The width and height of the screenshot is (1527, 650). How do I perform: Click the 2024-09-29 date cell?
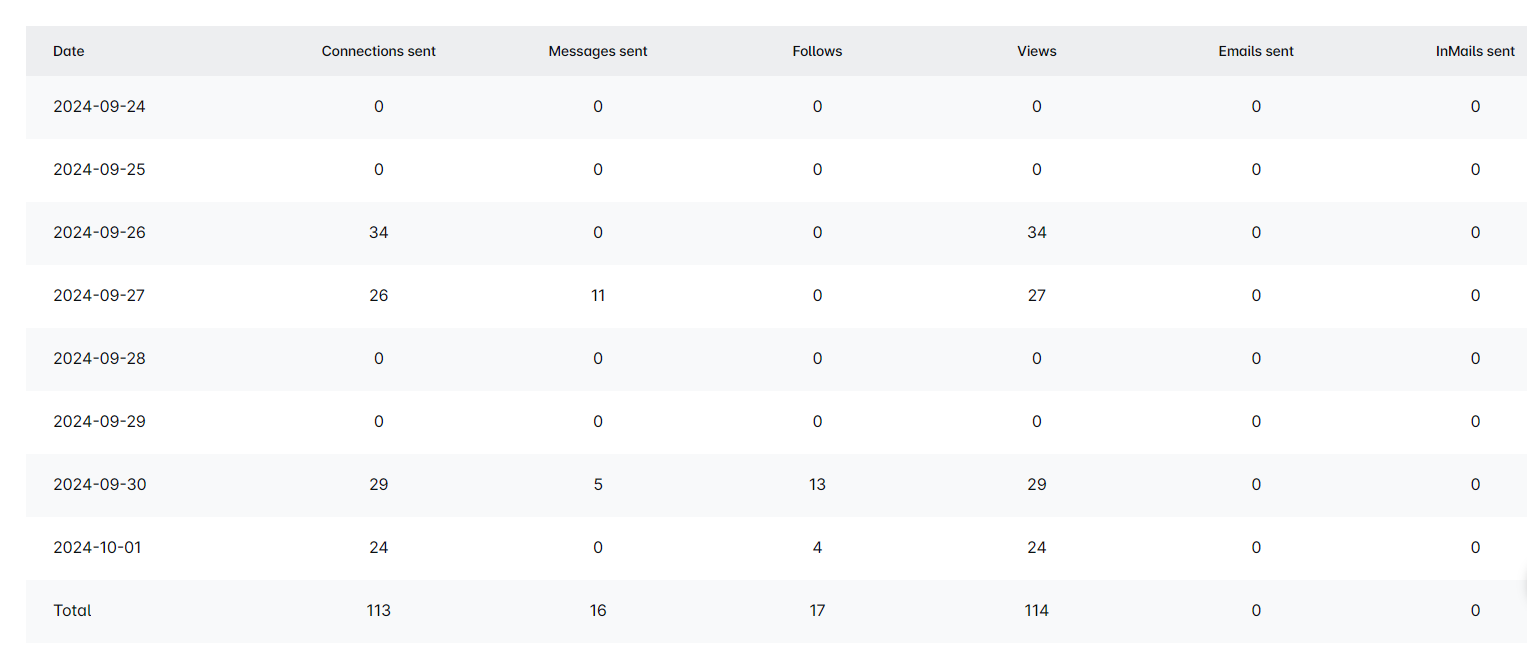(99, 421)
